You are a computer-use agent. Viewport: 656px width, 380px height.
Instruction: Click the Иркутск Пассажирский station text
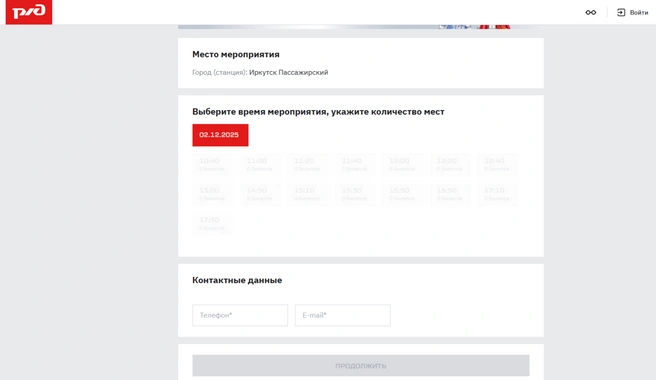(x=289, y=72)
